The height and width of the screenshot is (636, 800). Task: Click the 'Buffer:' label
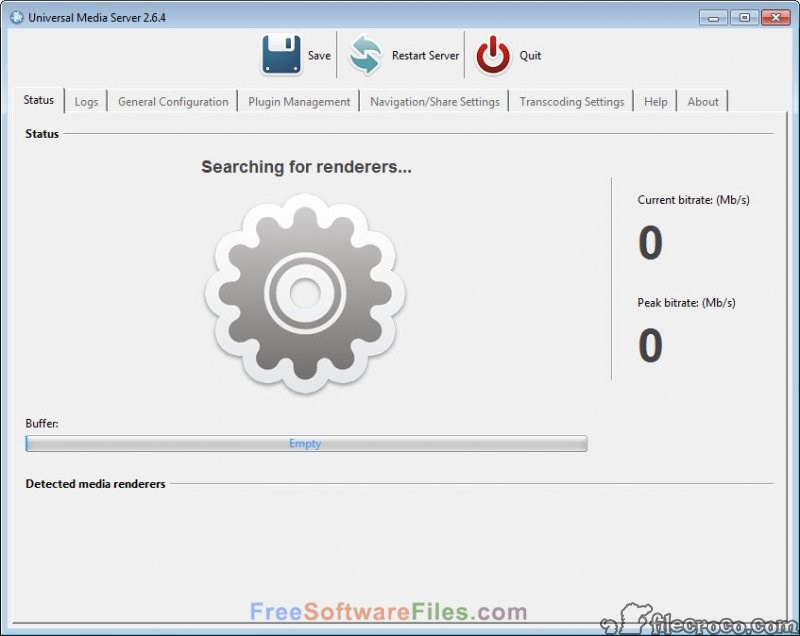[42, 423]
